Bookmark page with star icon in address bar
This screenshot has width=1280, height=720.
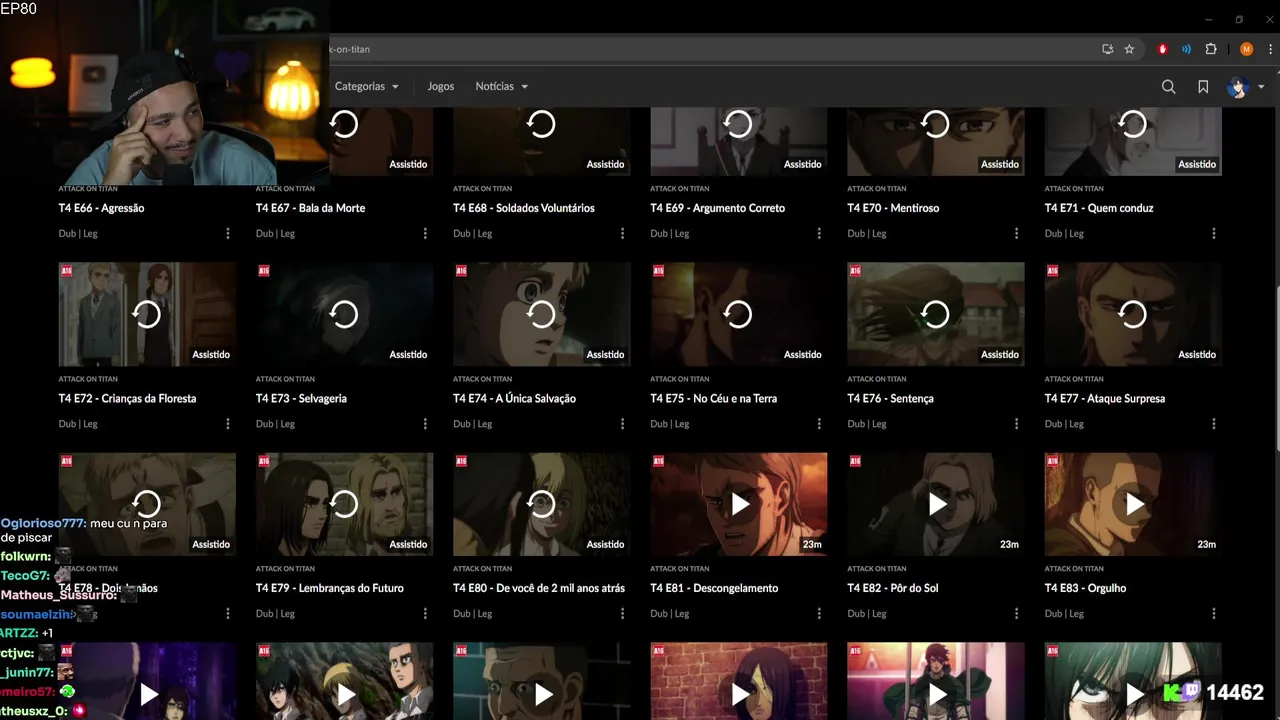pos(1129,49)
